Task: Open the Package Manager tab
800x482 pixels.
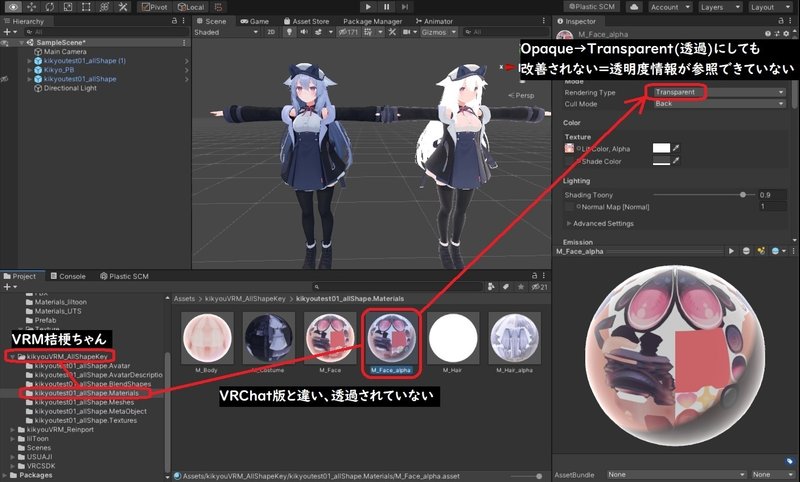Action: click(372, 21)
